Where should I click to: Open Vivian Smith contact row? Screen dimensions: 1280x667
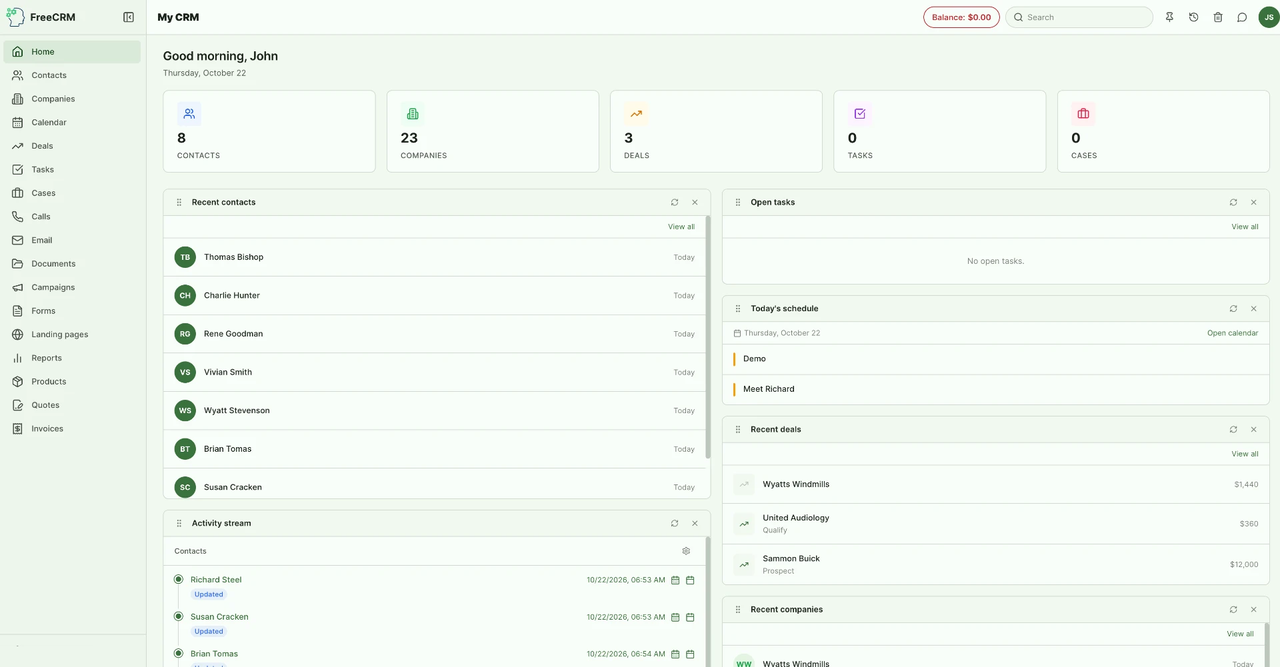click(x=435, y=372)
